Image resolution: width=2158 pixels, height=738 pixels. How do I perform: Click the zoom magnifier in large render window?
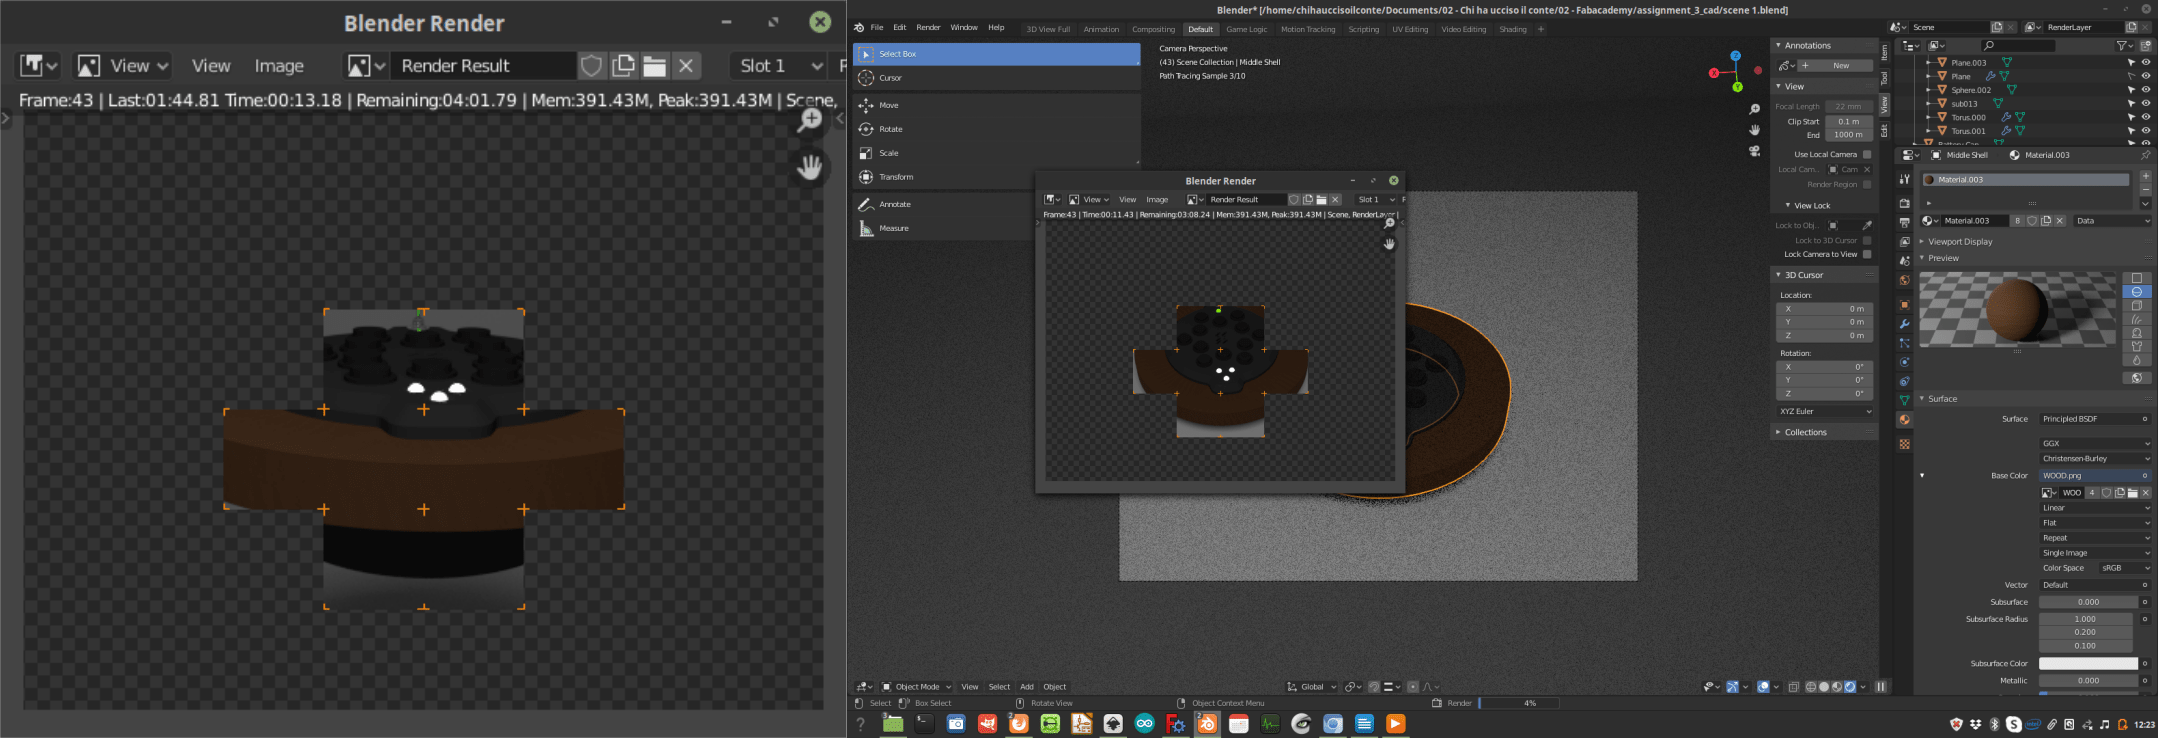point(810,121)
